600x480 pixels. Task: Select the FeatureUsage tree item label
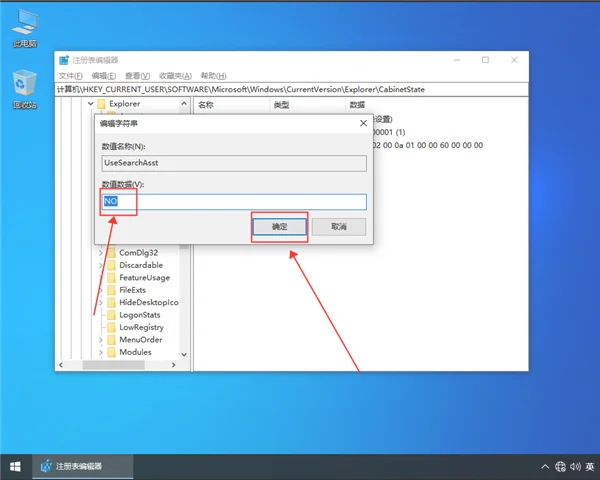(x=145, y=278)
